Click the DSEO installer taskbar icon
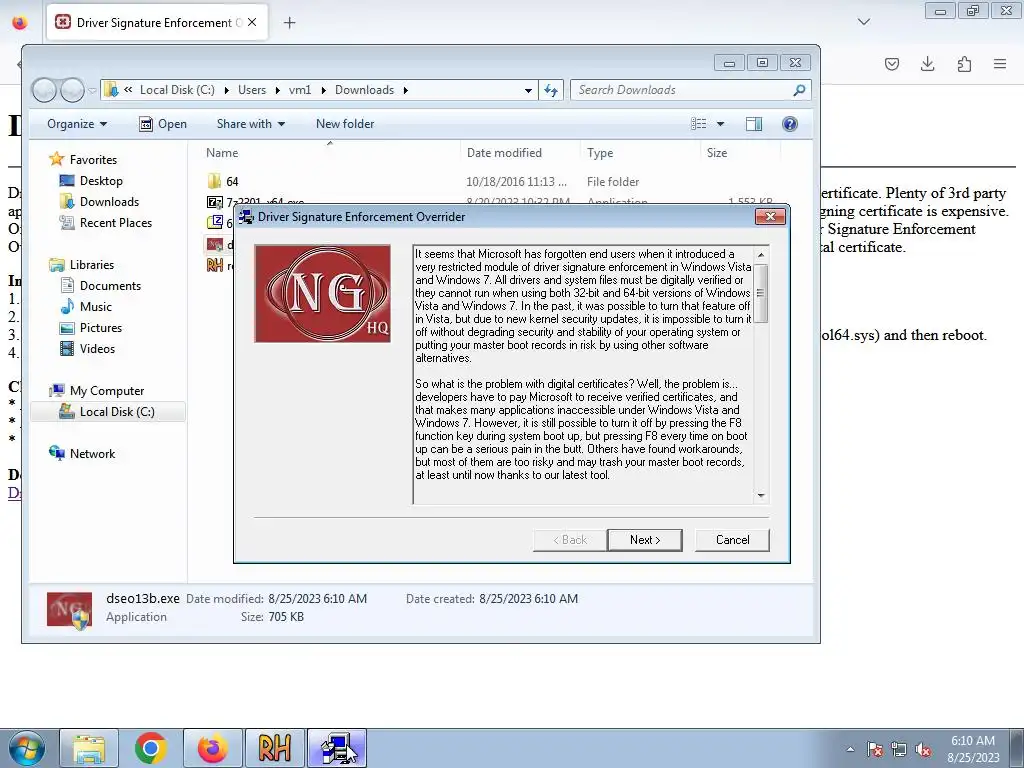The height and width of the screenshot is (768, 1024). pos(336,748)
